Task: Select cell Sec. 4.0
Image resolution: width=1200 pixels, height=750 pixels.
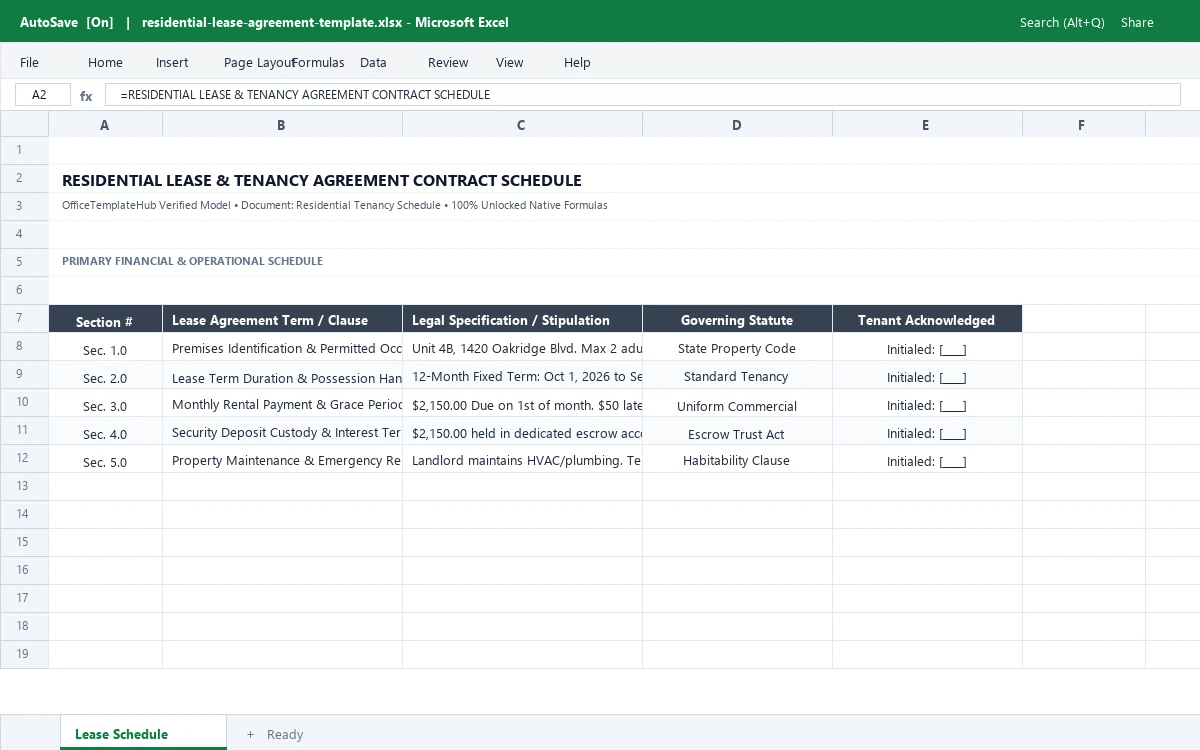Action: [x=105, y=431]
